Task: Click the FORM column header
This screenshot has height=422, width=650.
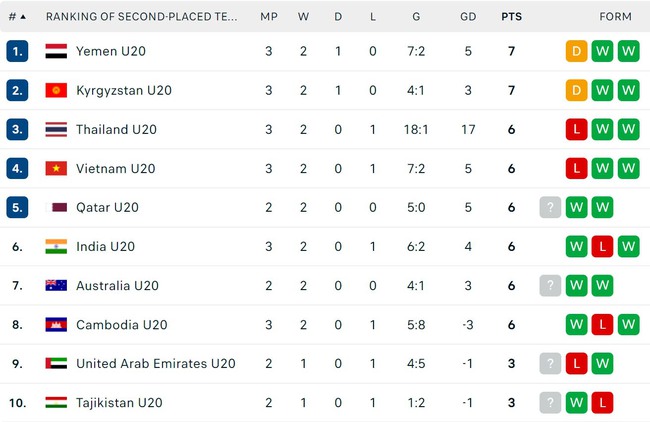Action: pyautogui.click(x=615, y=17)
